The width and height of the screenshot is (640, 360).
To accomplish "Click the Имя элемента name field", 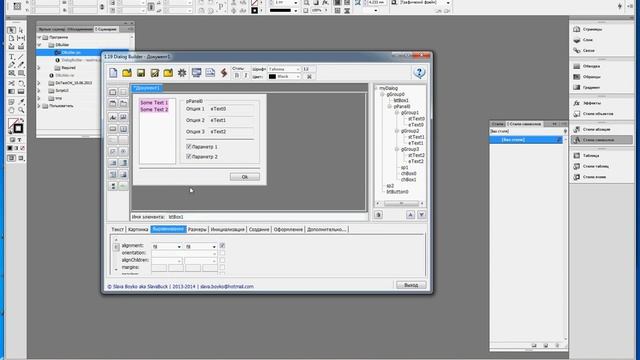I will click(x=266, y=217).
